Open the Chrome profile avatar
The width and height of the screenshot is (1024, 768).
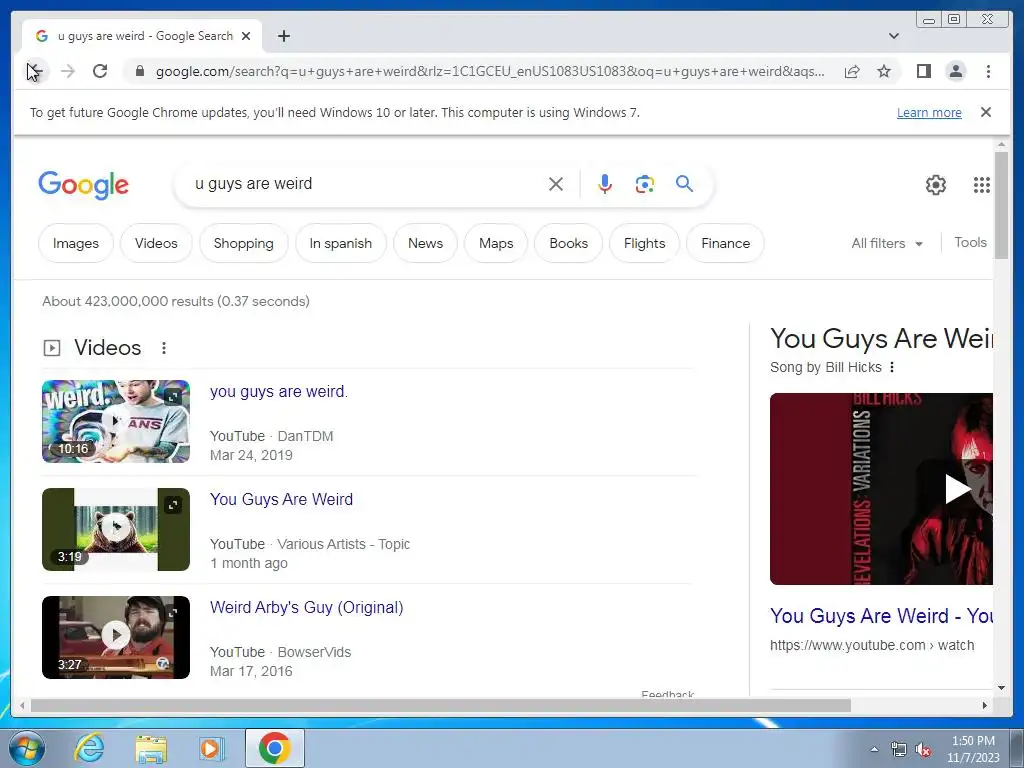coord(955,71)
